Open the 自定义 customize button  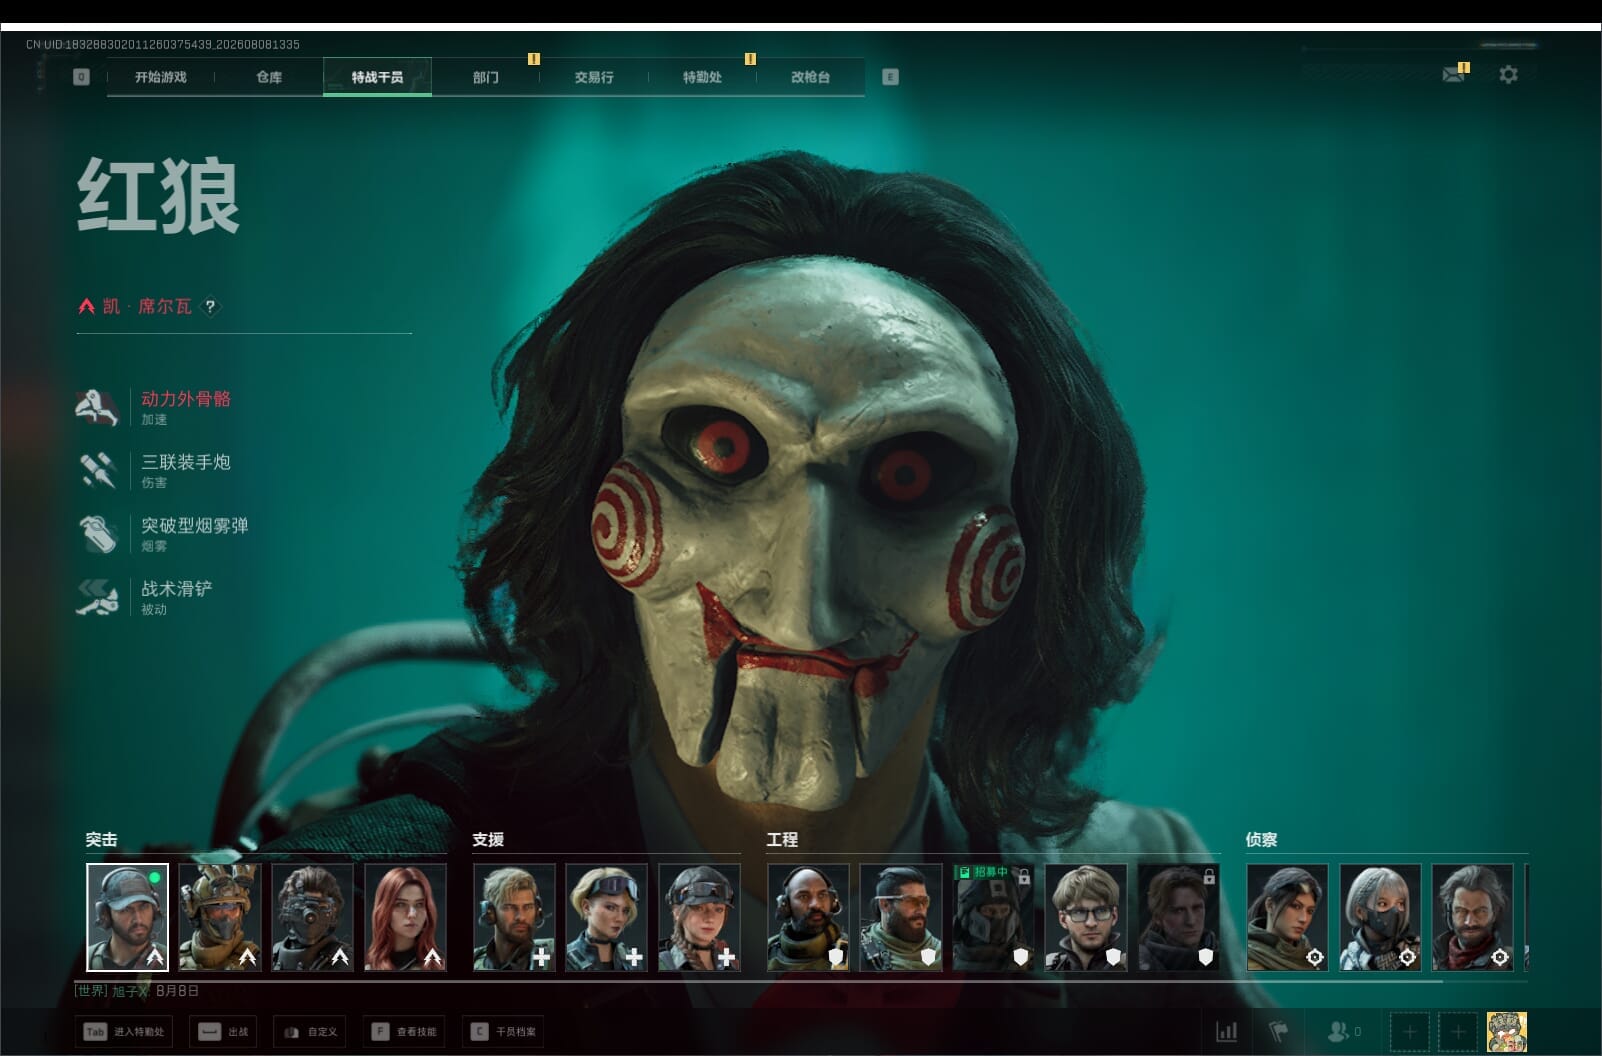click(x=310, y=1031)
